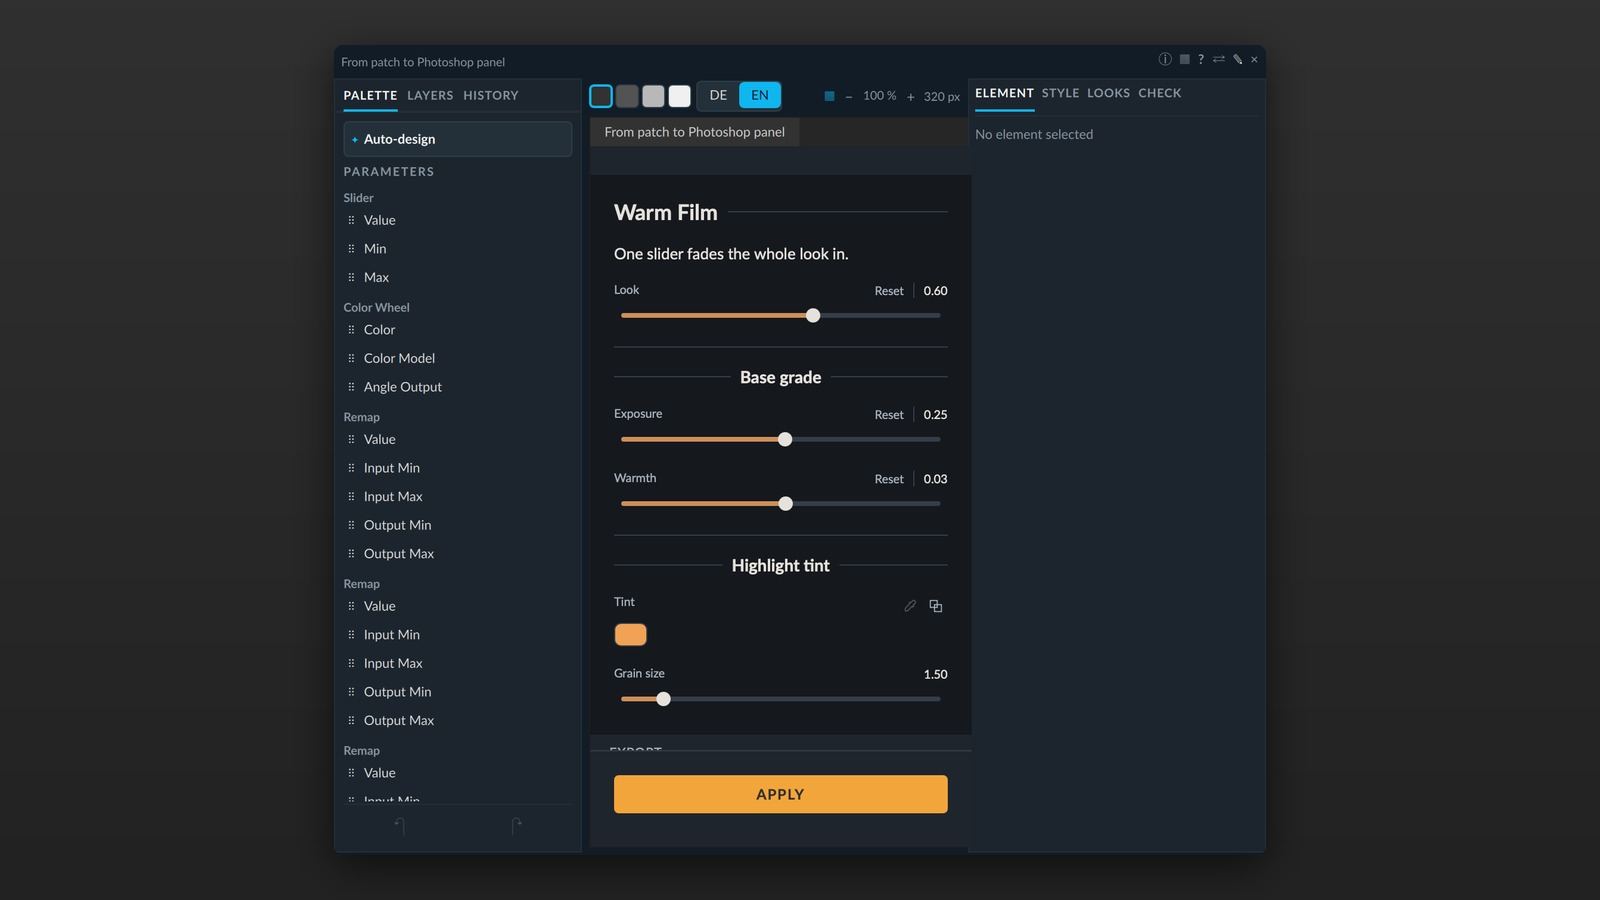This screenshot has width=1600, height=900.
Task: Grab drag handle of Angle Output parameter
Action: pyautogui.click(x=351, y=387)
